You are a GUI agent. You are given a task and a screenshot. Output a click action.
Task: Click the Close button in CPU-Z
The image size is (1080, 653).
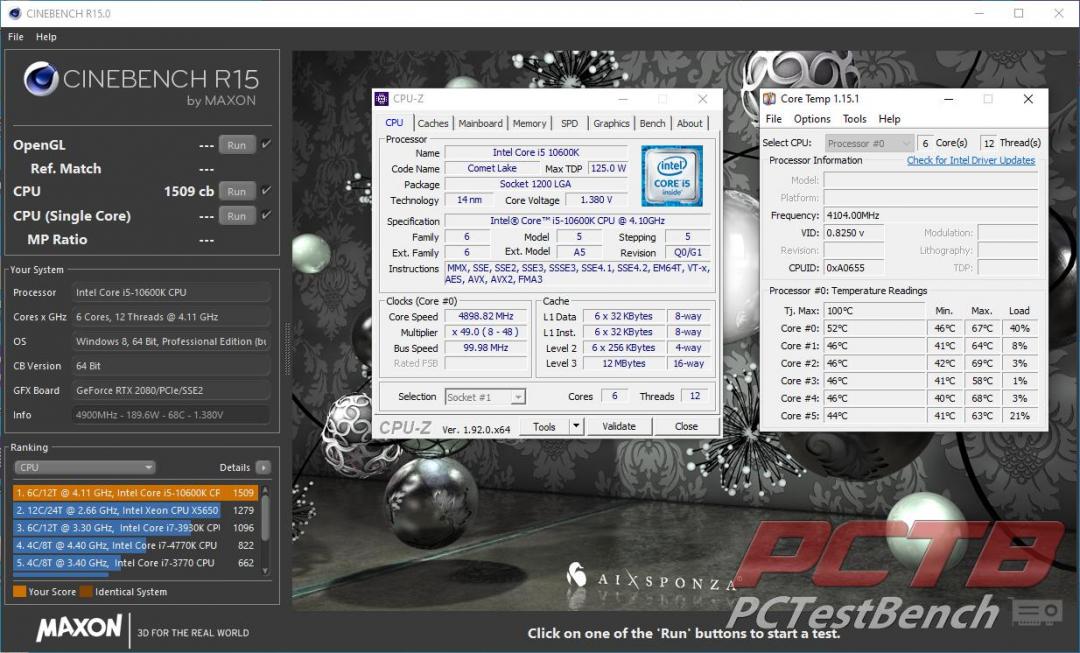[x=686, y=426]
